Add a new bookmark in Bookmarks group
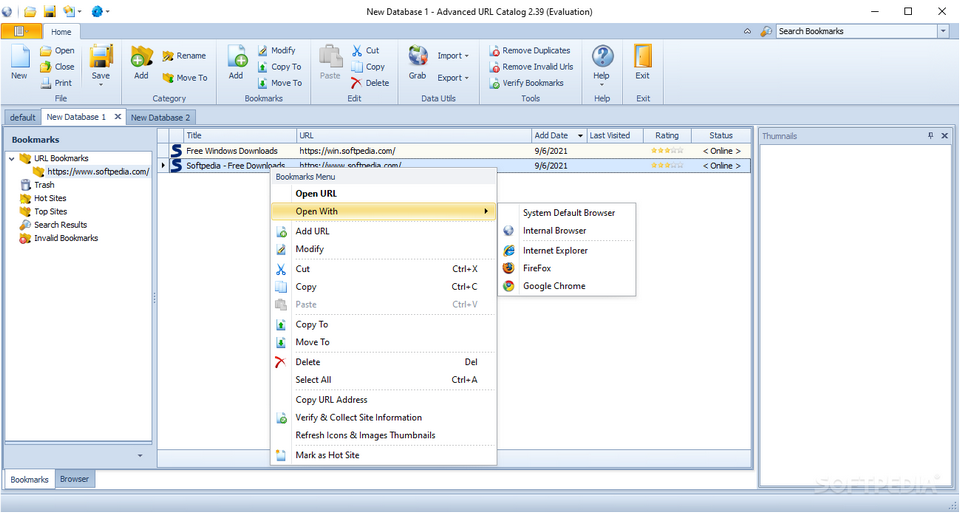The height and width of the screenshot is (513, 960). 236,63
